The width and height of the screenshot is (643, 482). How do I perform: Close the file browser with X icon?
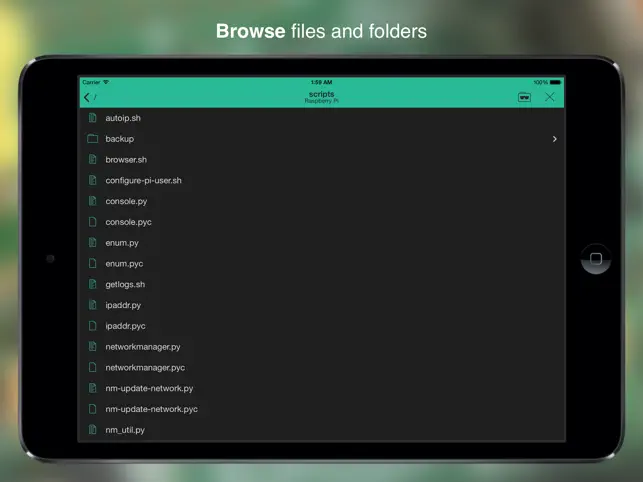550,97
